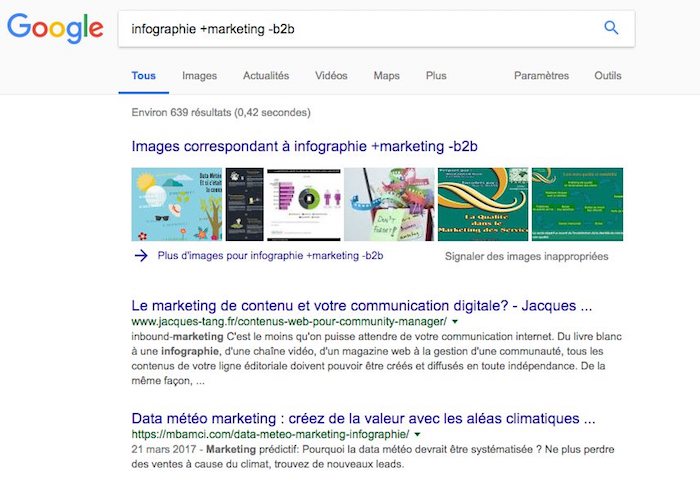Click the arrow icon before 'Plus d'images'
The width and height of the screenshot is (700, 484).
[x=141, y=256]
